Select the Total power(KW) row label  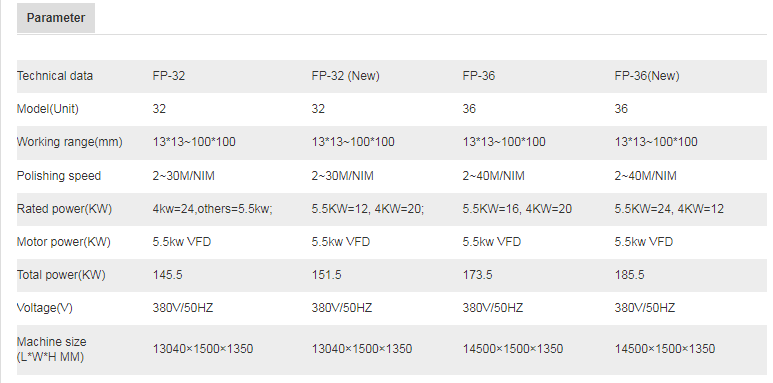(61, 275)
